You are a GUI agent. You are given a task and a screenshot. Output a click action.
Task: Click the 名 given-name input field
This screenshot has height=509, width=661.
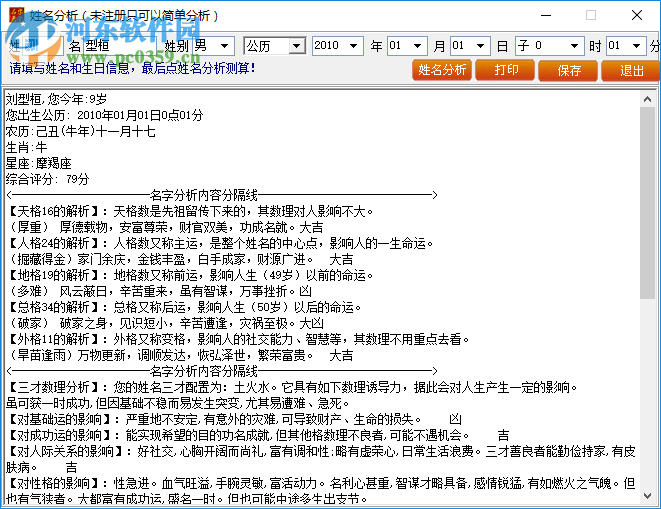point(120,46)
